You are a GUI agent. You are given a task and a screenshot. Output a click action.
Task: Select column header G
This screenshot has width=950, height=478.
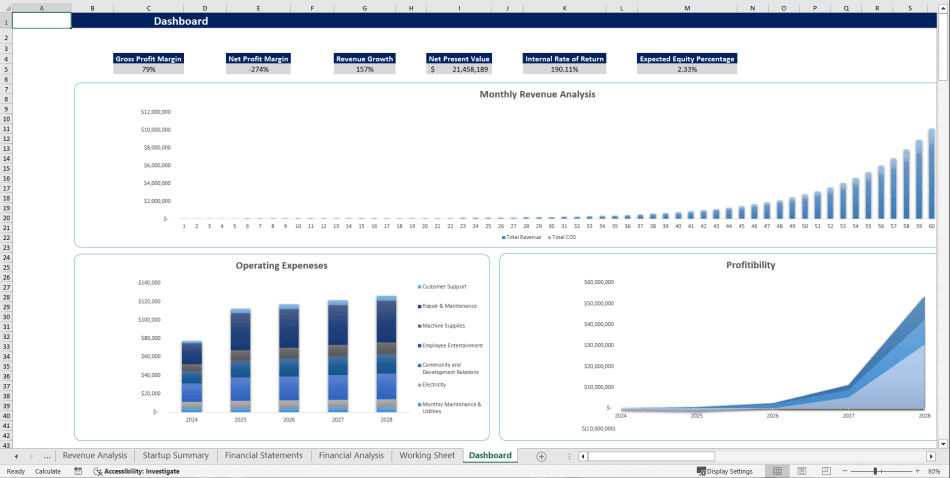tap(364, 8)
